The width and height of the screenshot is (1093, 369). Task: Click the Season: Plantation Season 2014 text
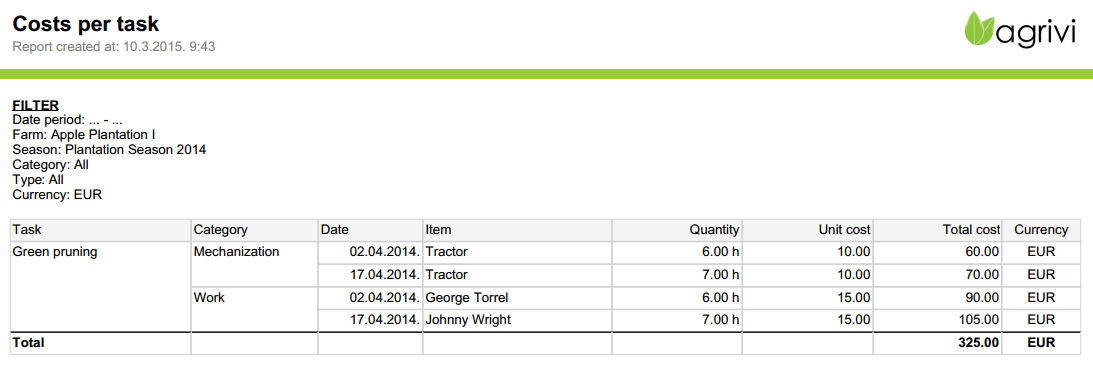click(x=109, y=150)
